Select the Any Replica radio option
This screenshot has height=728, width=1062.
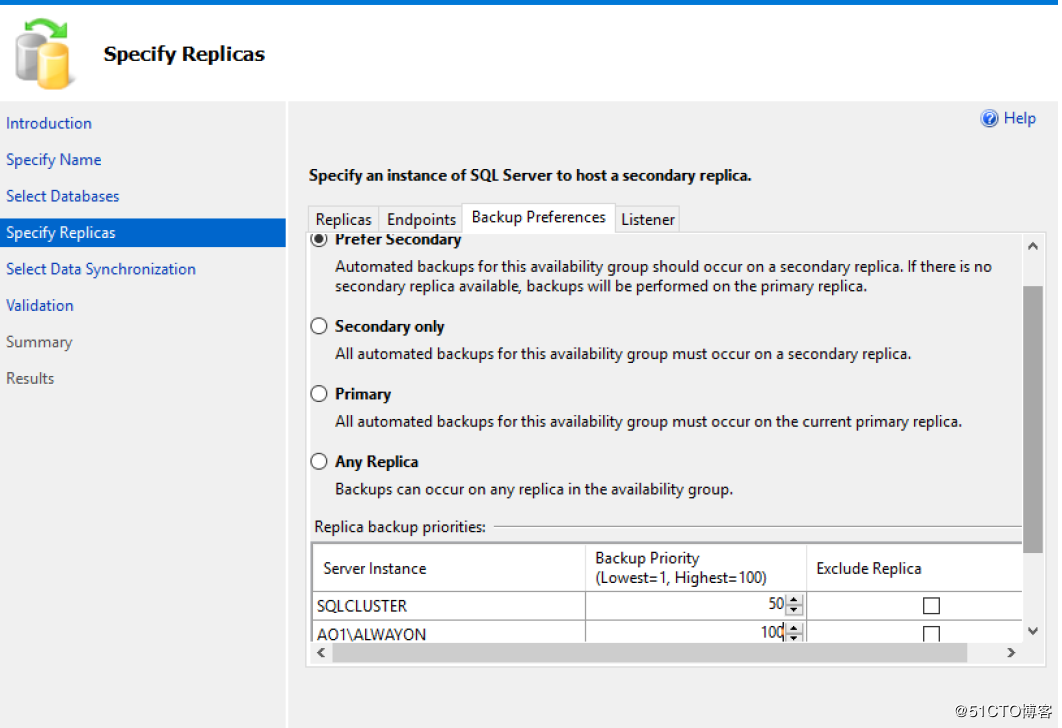[319, 462]
